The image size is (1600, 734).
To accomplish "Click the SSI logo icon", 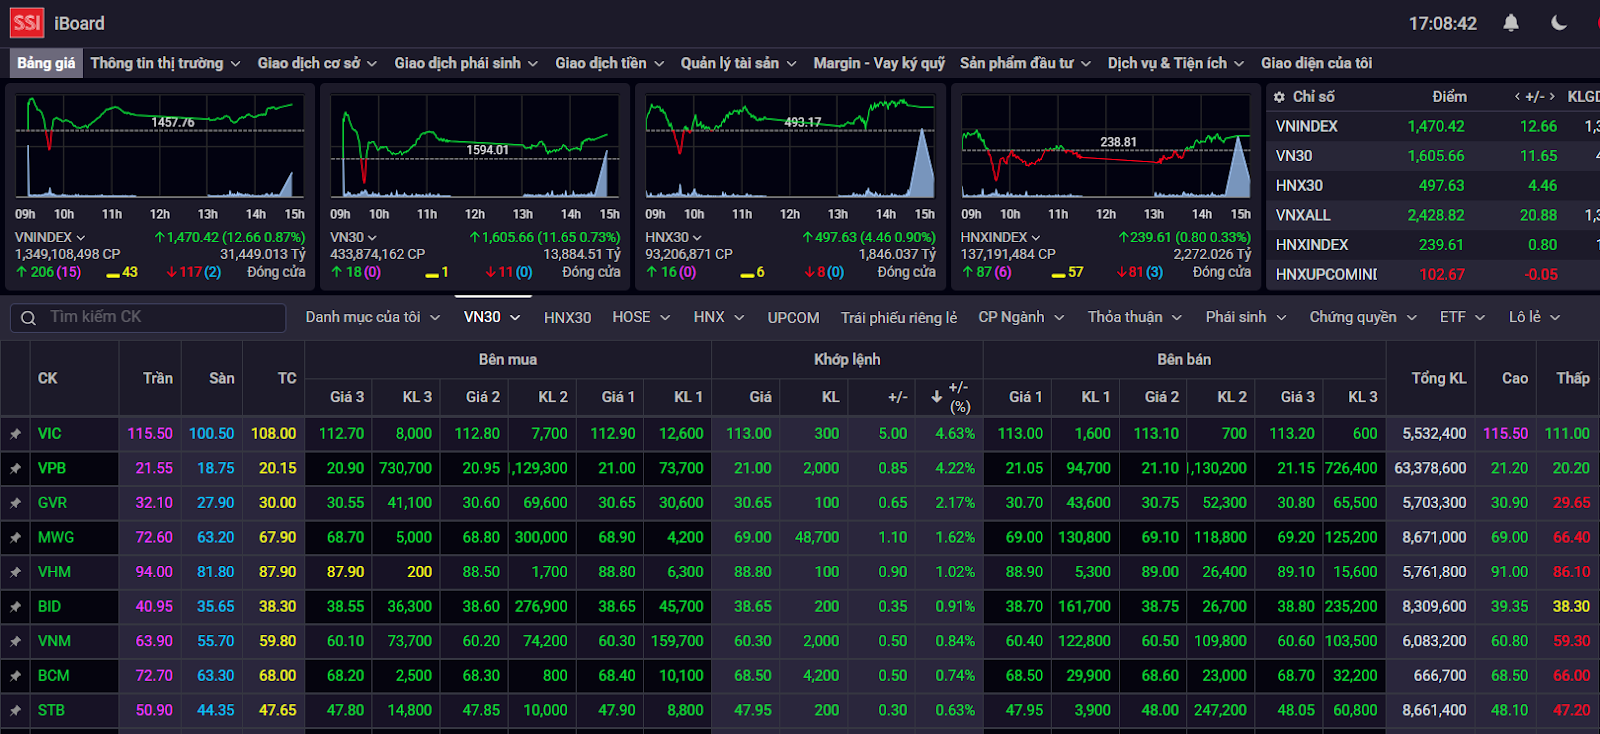I will pos(27,22).
